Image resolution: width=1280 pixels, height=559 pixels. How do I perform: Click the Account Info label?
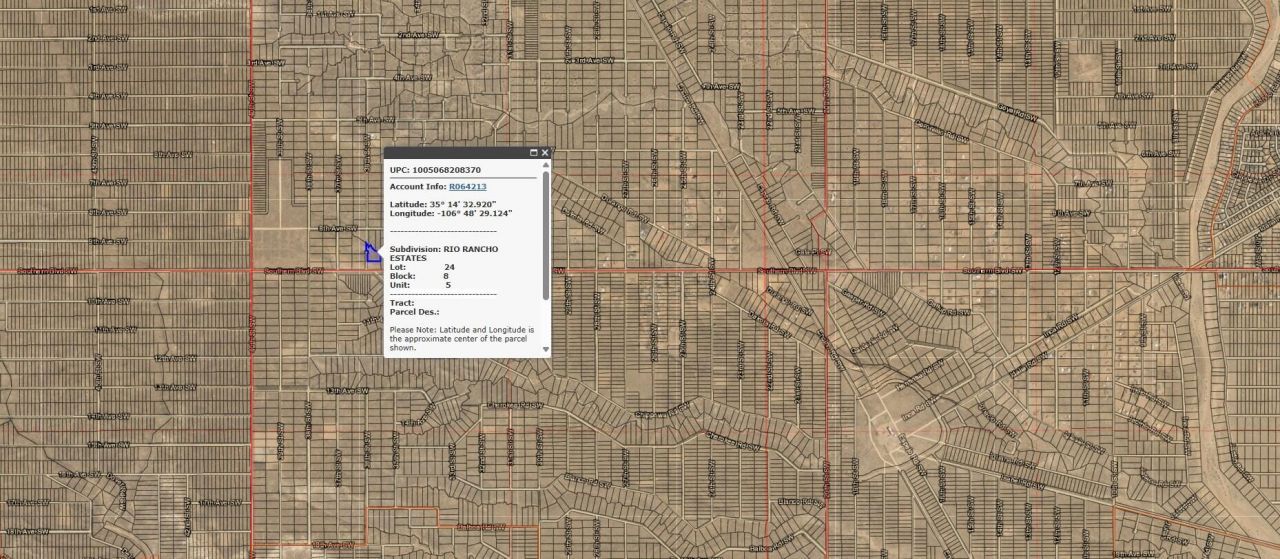(x=417, y=187)
